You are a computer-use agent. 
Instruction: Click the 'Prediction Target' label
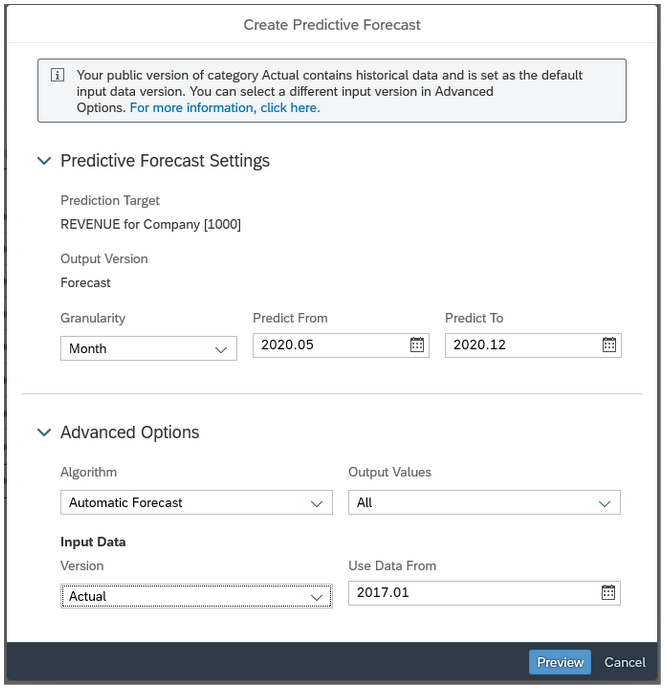point(110,200)
